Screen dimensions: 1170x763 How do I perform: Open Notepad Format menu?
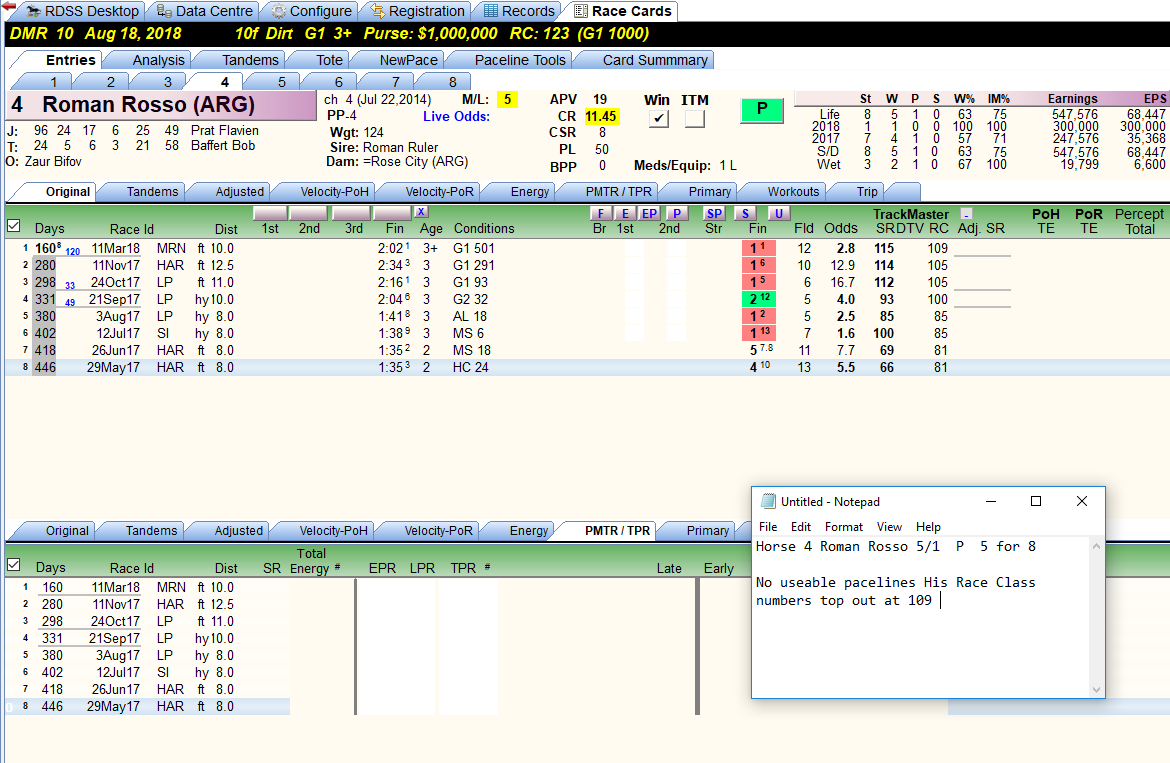pyautogui.click(x=843, y=527)
